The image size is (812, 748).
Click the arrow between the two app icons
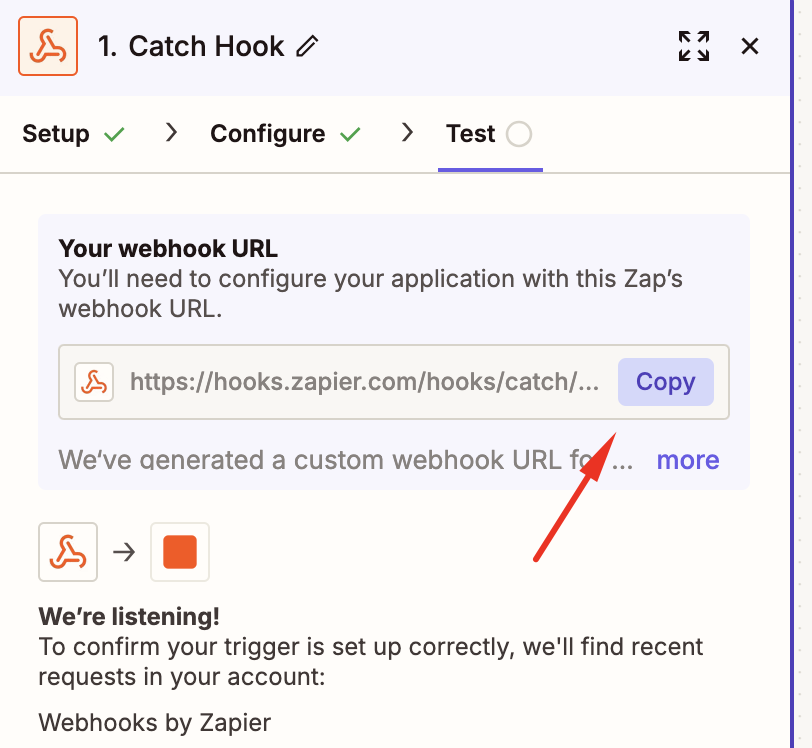click(124, 552)
